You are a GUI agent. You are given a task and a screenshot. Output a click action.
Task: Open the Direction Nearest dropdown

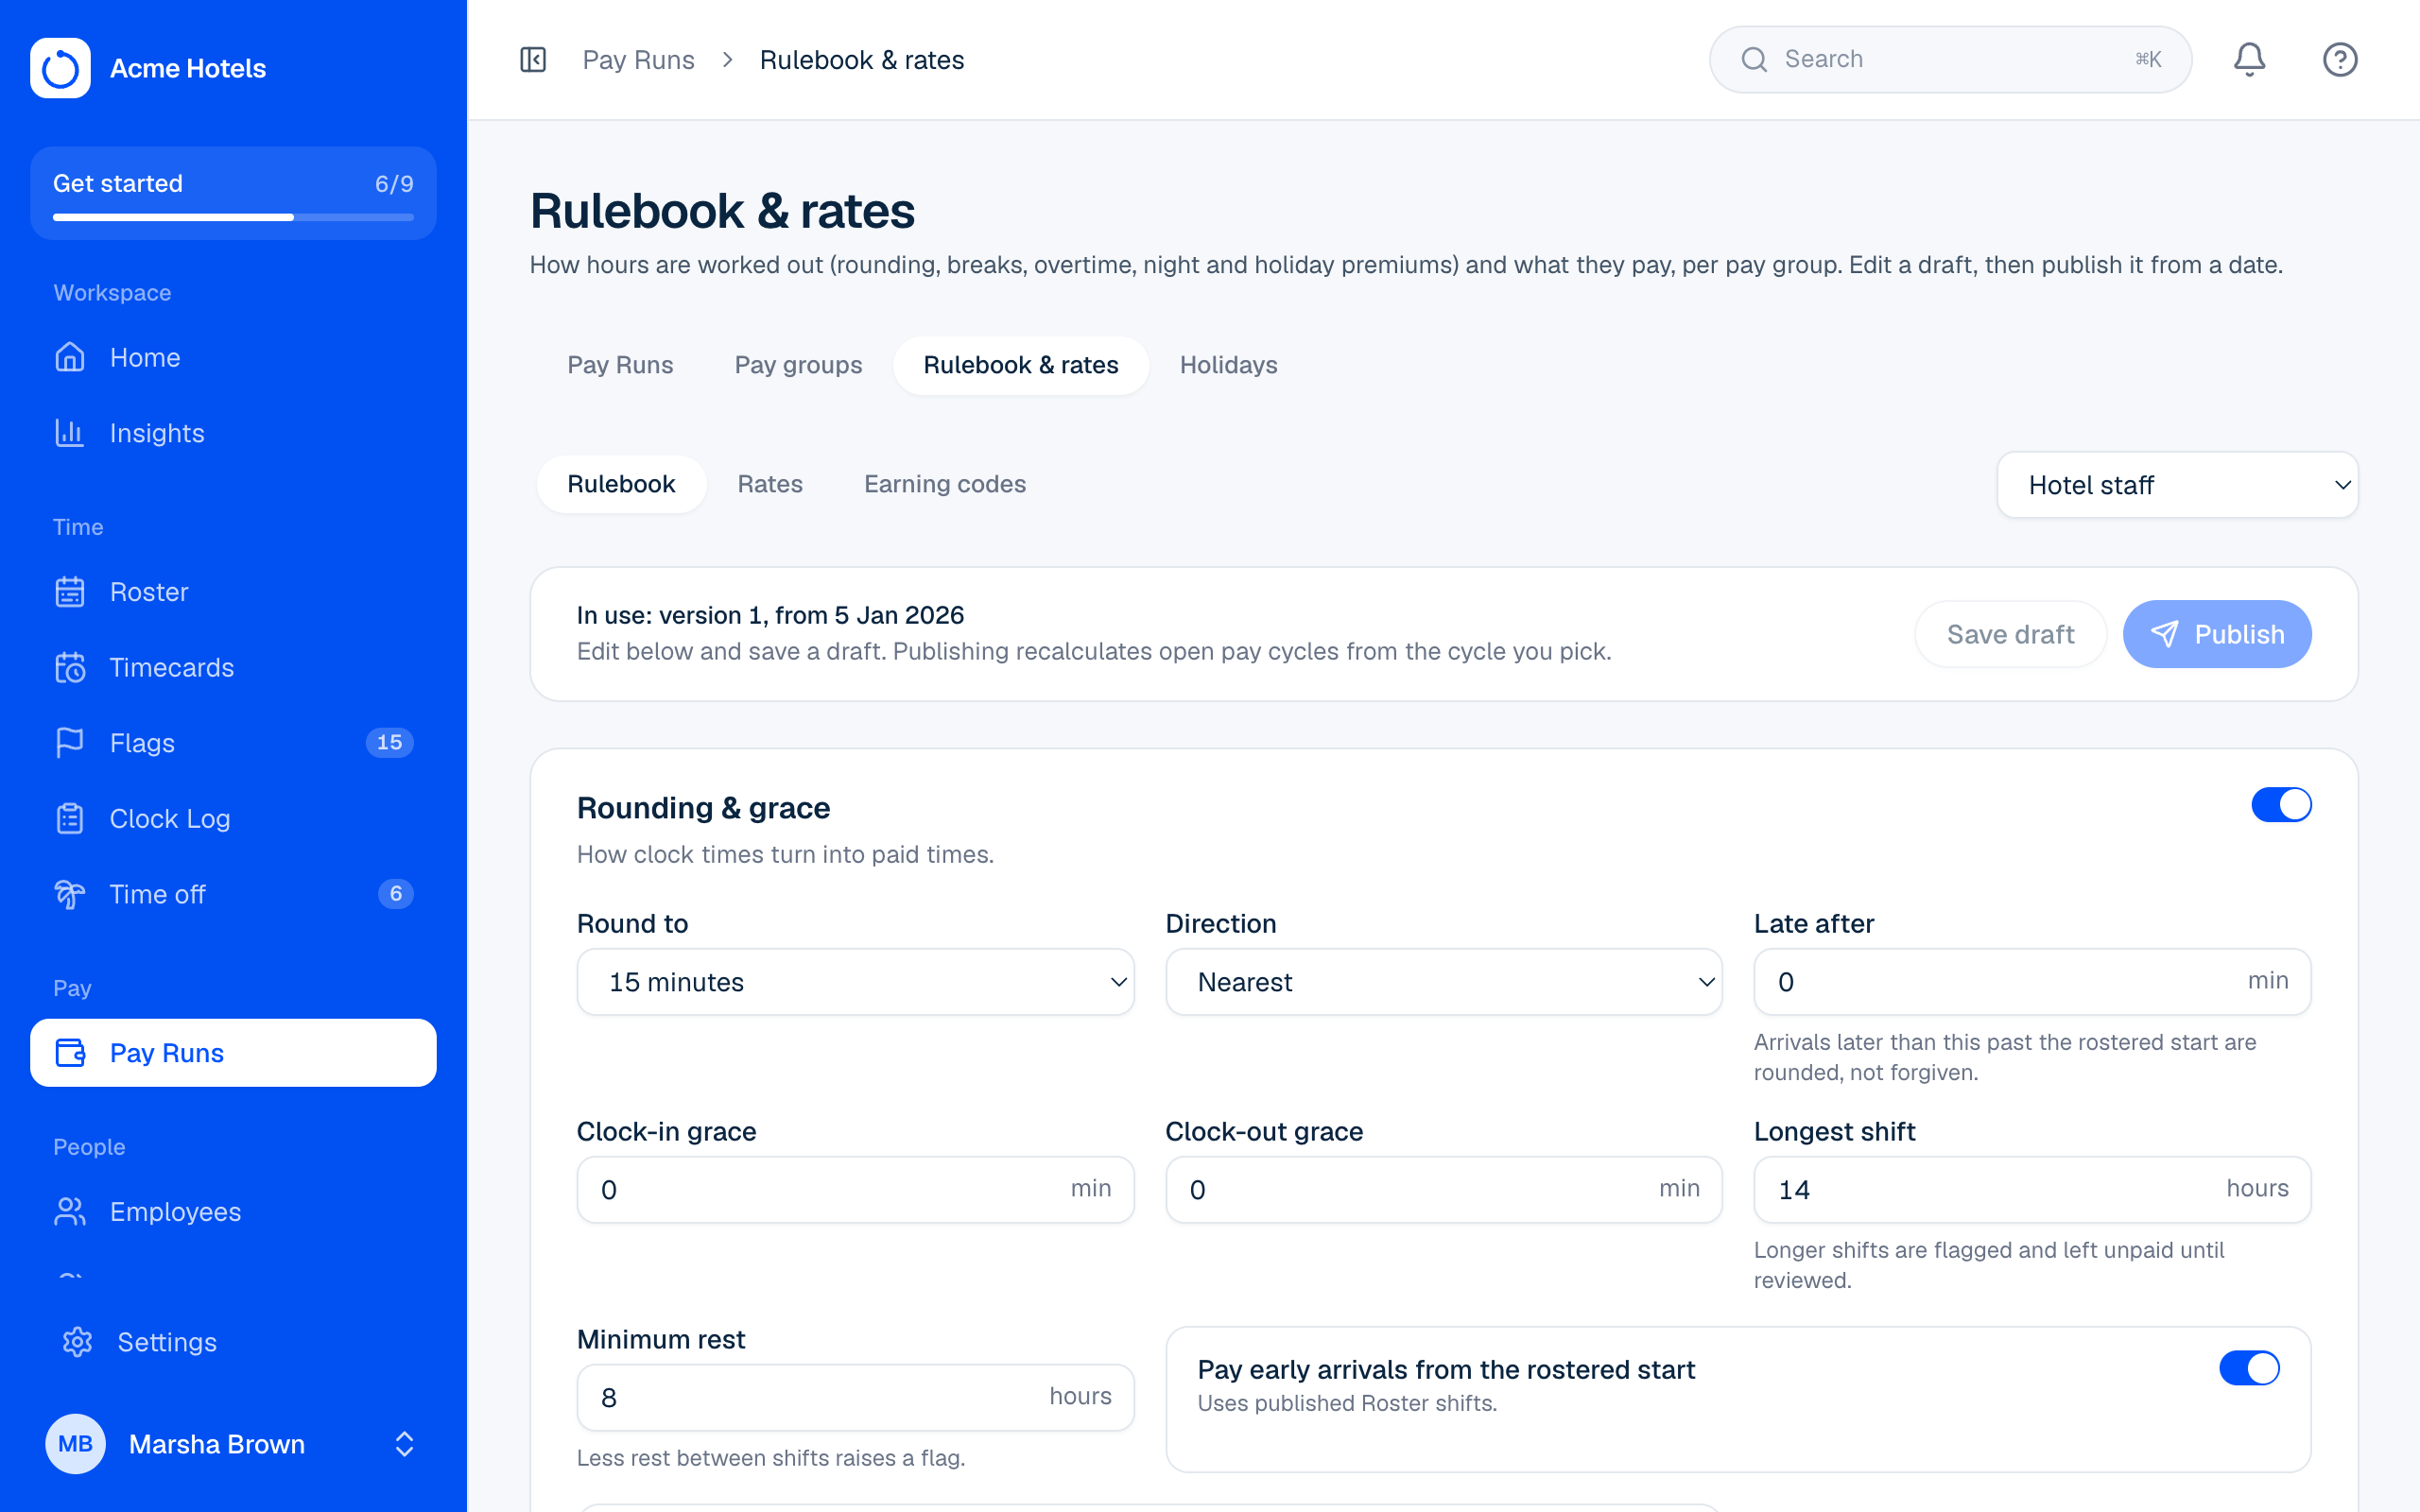(1443, 982)
